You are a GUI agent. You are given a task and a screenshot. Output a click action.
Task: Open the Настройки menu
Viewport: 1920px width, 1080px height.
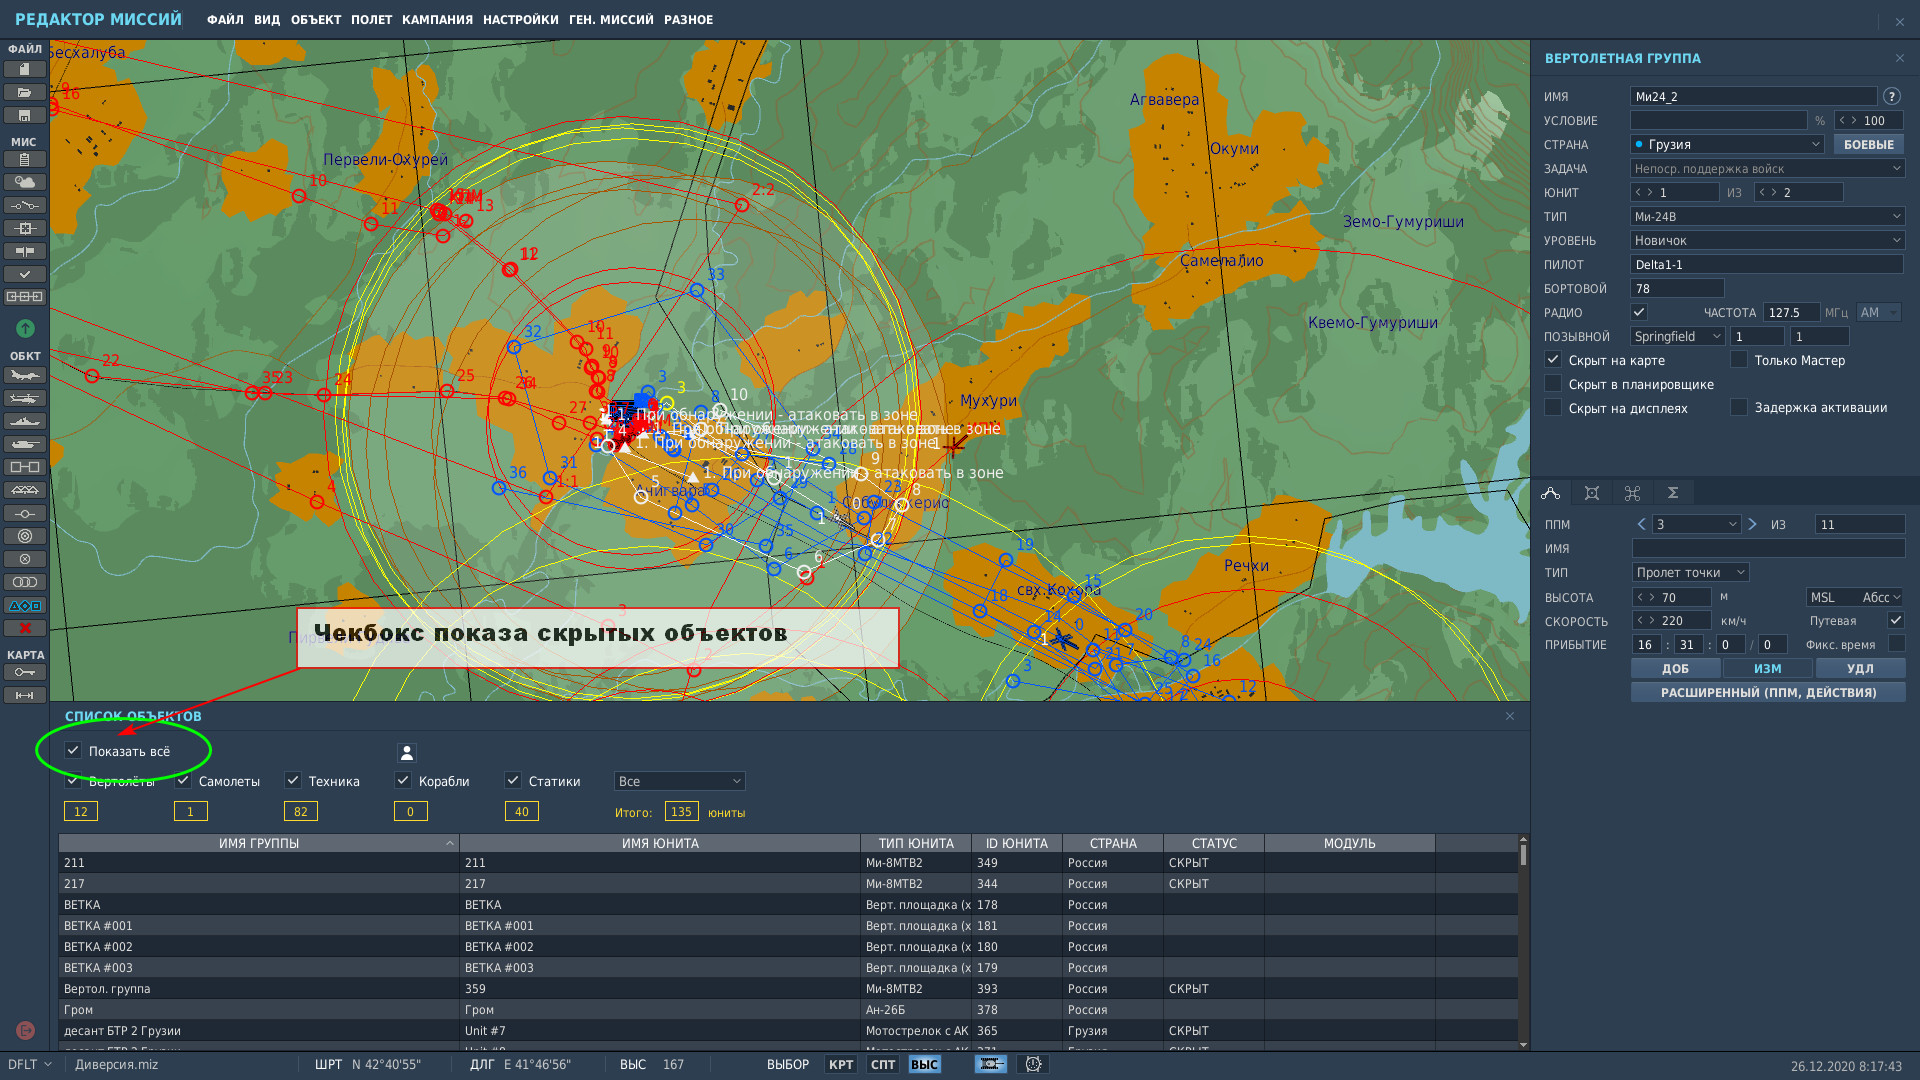(520, 19)
